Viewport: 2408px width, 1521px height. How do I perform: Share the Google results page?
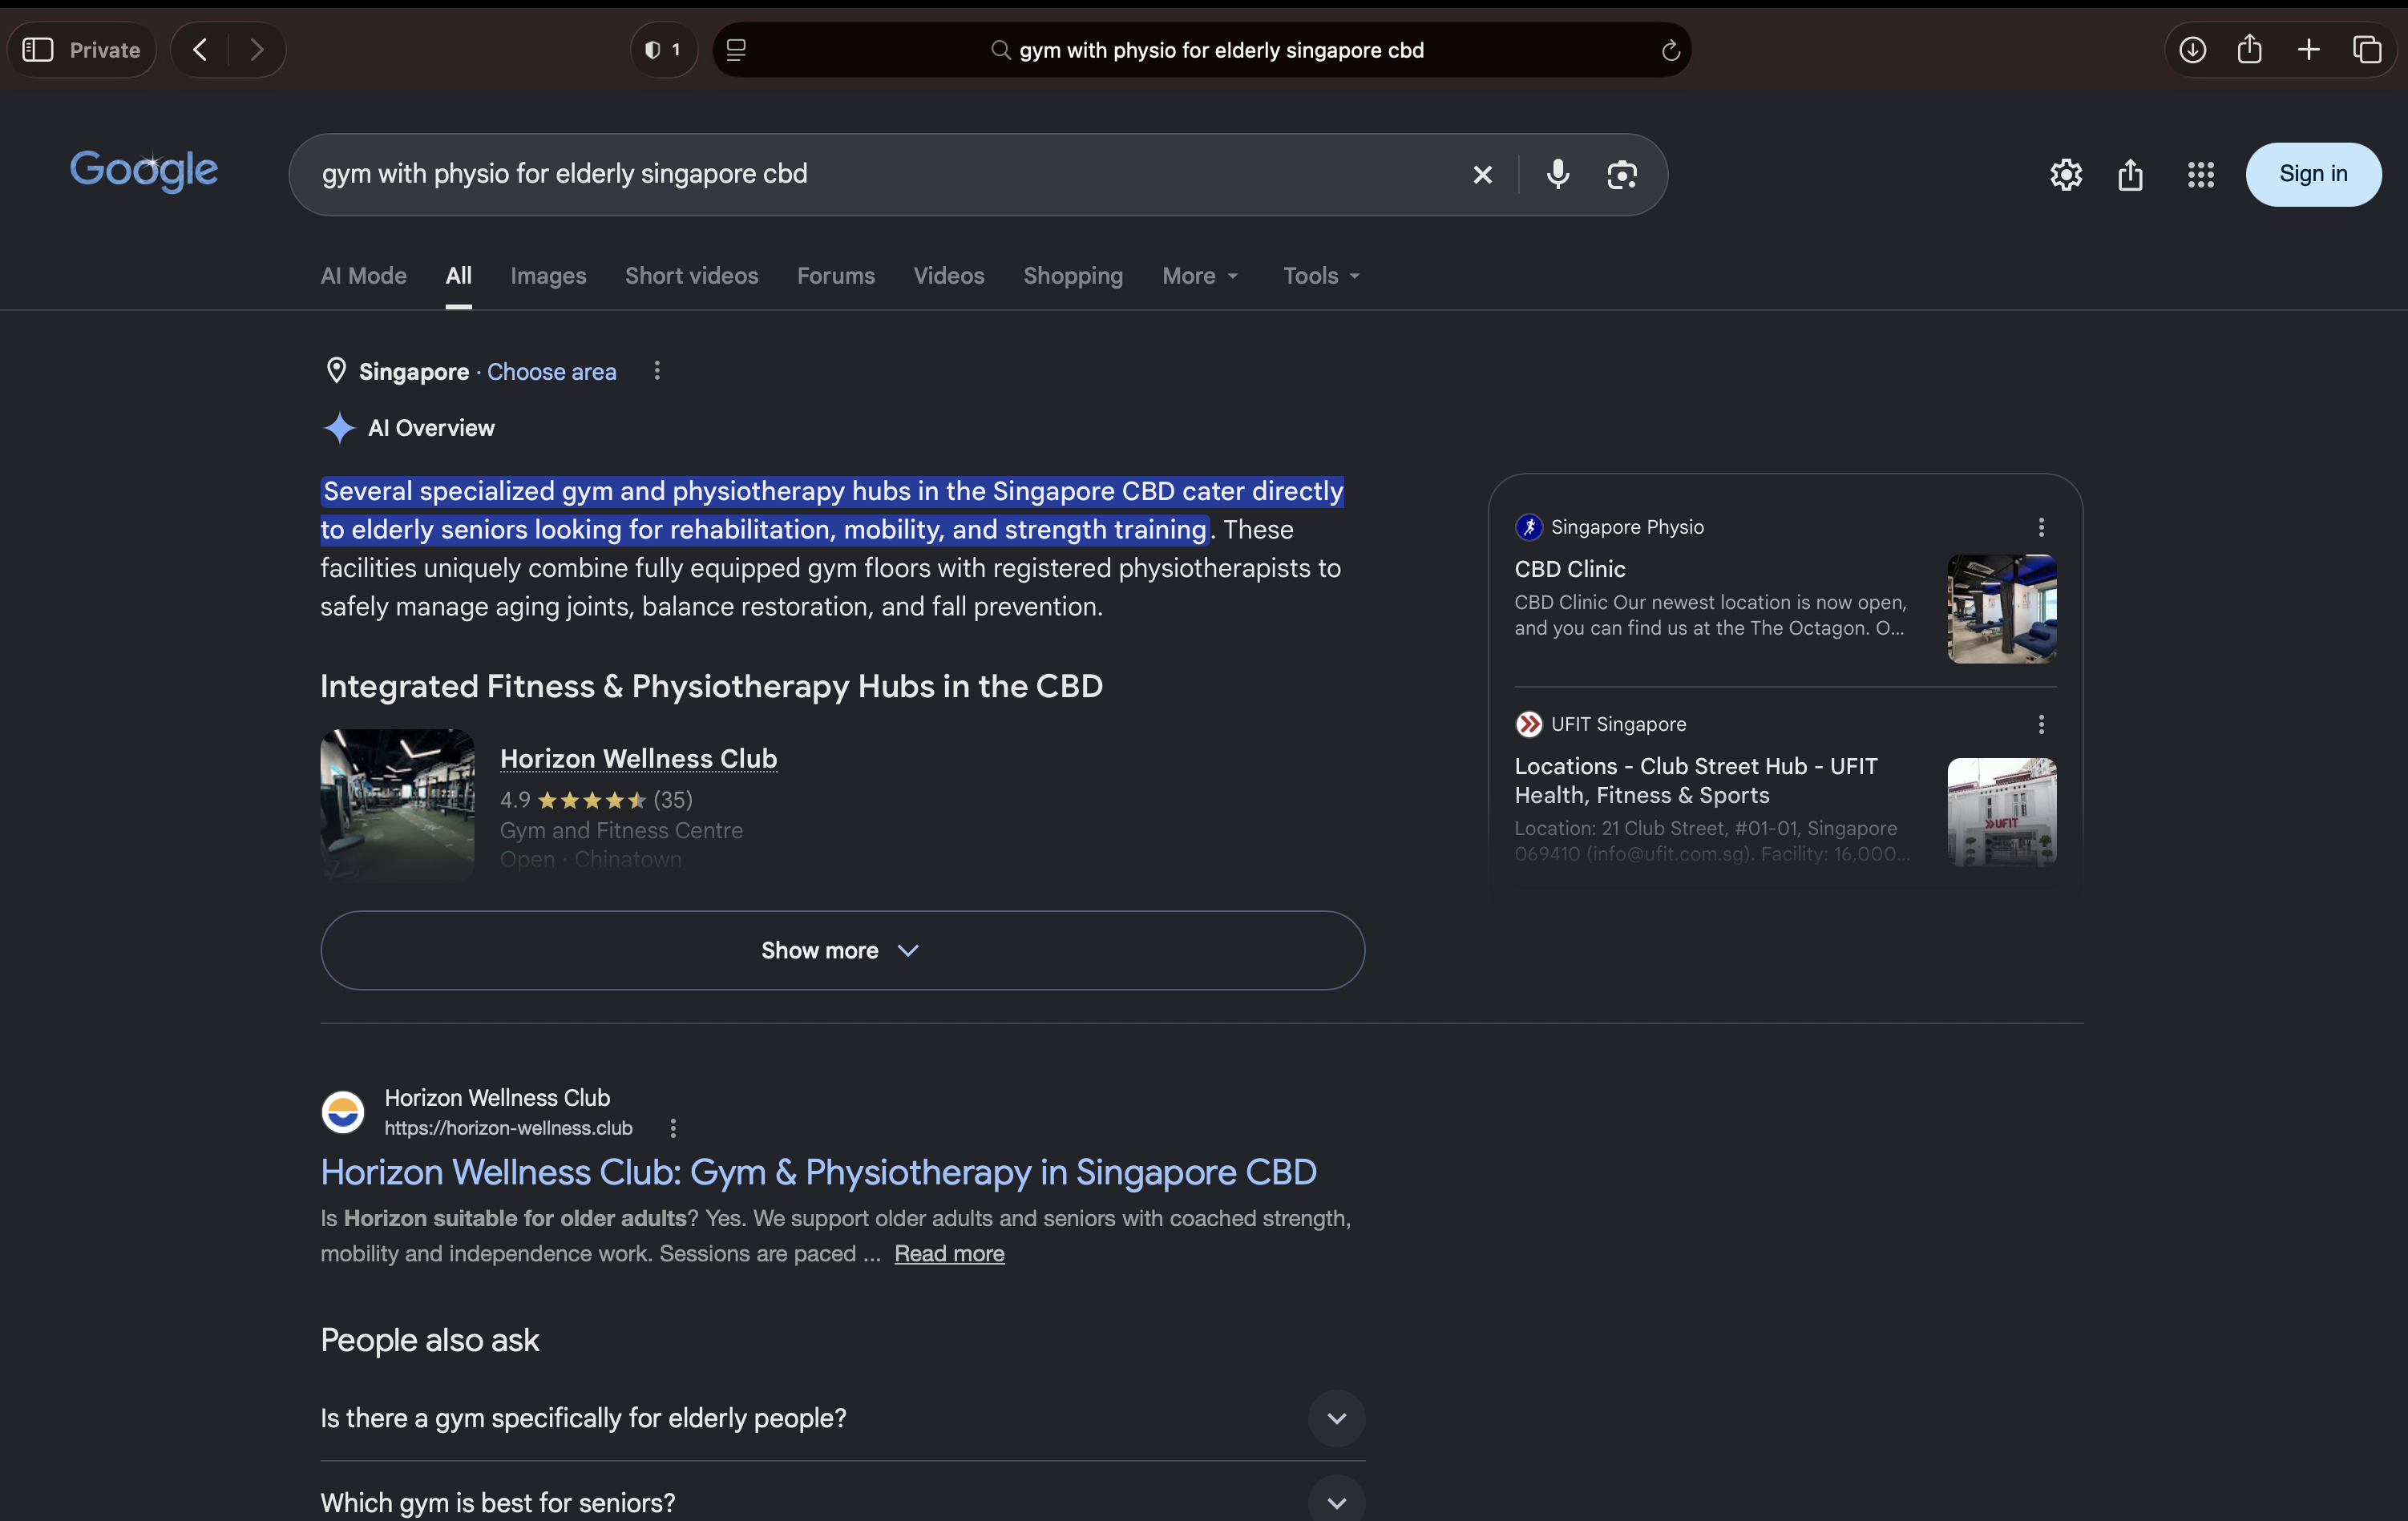[2130, 175]
